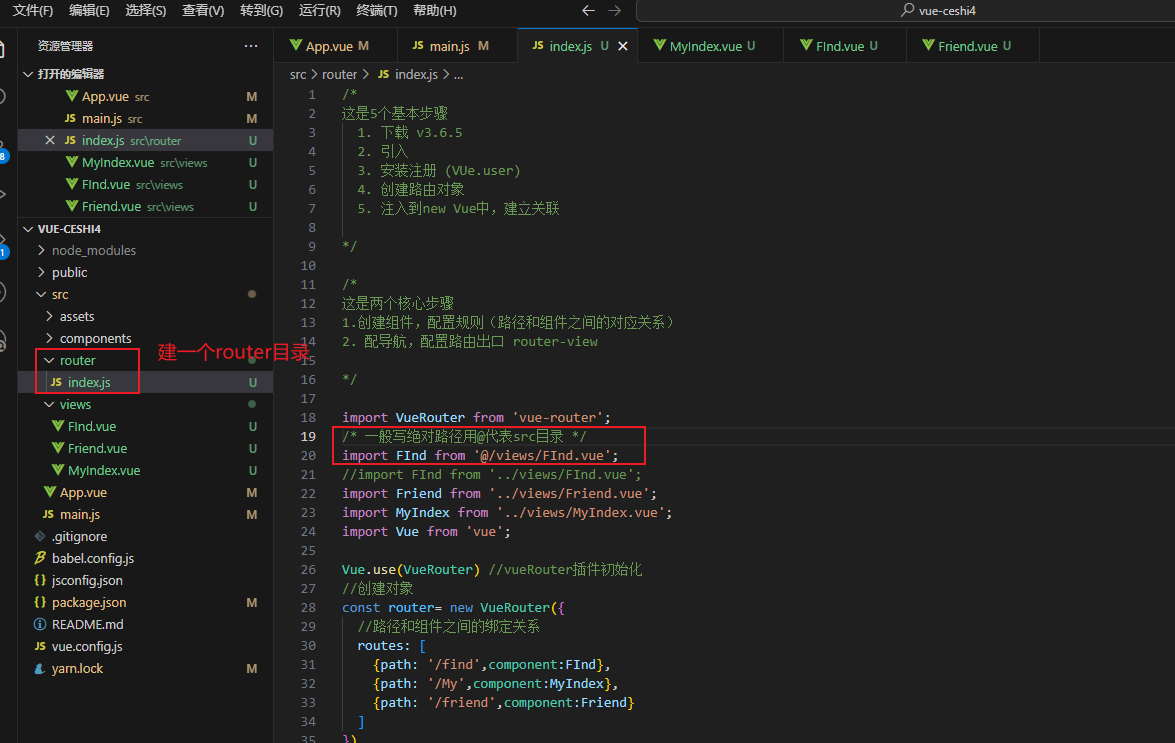Viewport: 1175px width, 743px height.
Task: Click the router breadcrumb segment
Action: [x=339, y=74]
